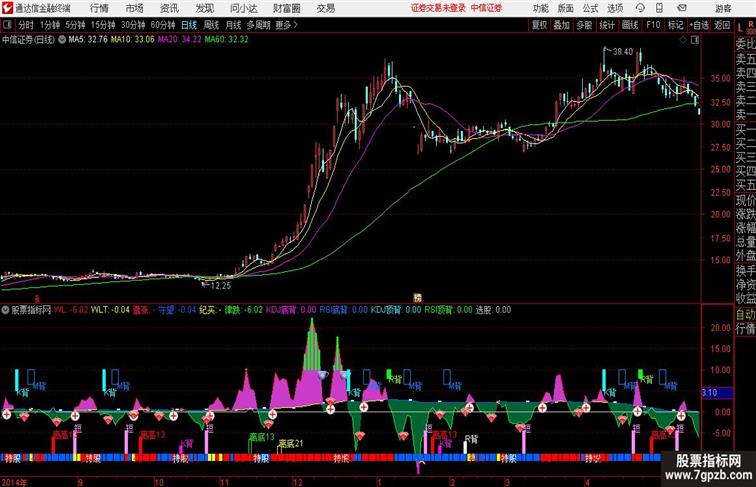The image size is (756, 487).
Task: Switch to 60分钟 period tab
Action: click(163, 25)
